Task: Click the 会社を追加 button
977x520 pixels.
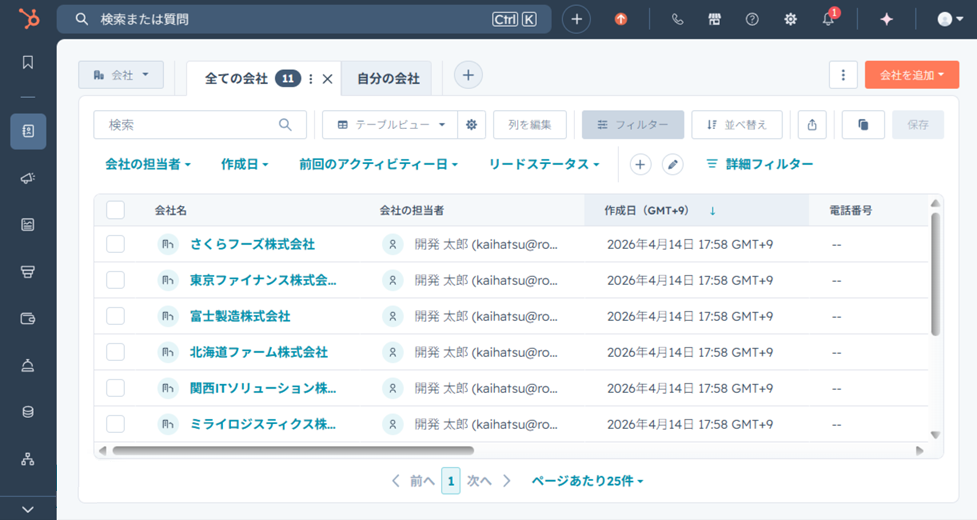Action: tap(911, 75)
